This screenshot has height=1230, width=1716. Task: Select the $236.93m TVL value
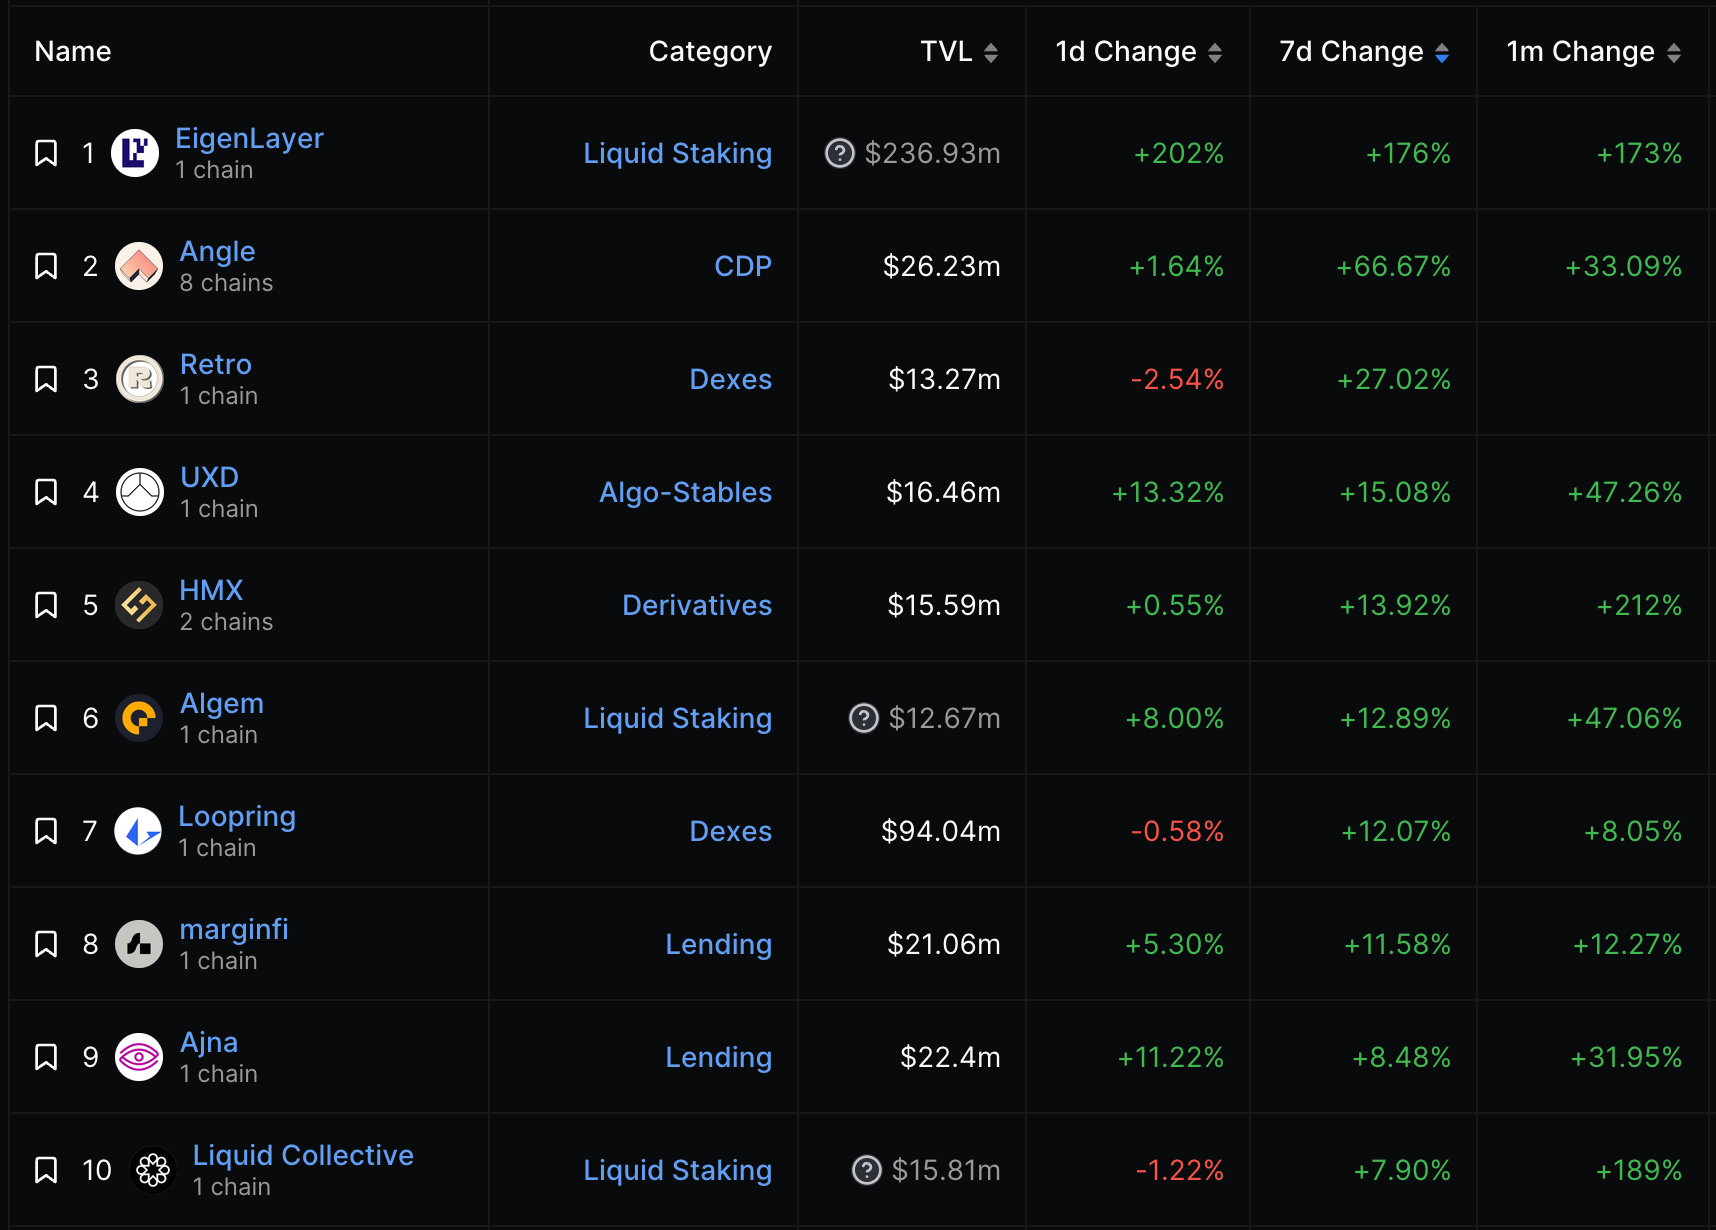pyautogui.click(x=932, y=153)
